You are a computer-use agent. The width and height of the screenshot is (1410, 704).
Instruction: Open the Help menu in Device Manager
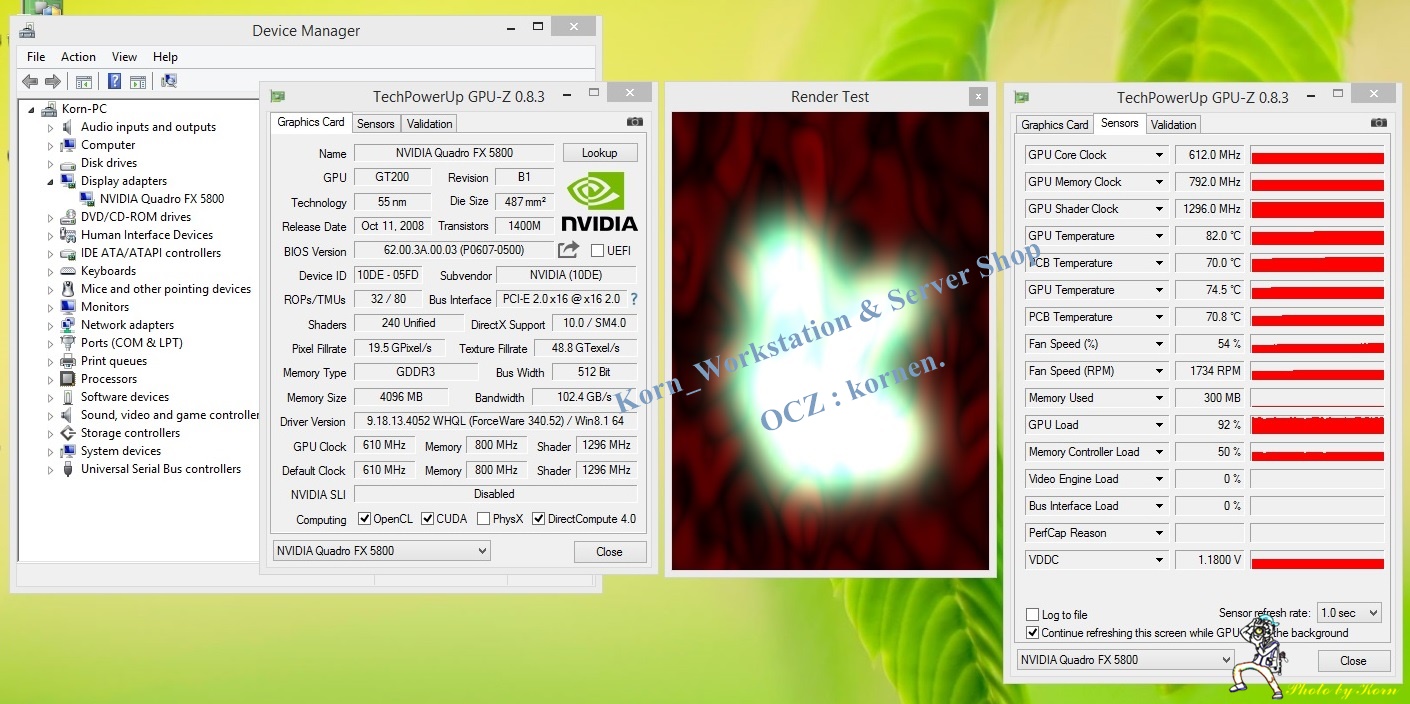click(x=165, y=57)
